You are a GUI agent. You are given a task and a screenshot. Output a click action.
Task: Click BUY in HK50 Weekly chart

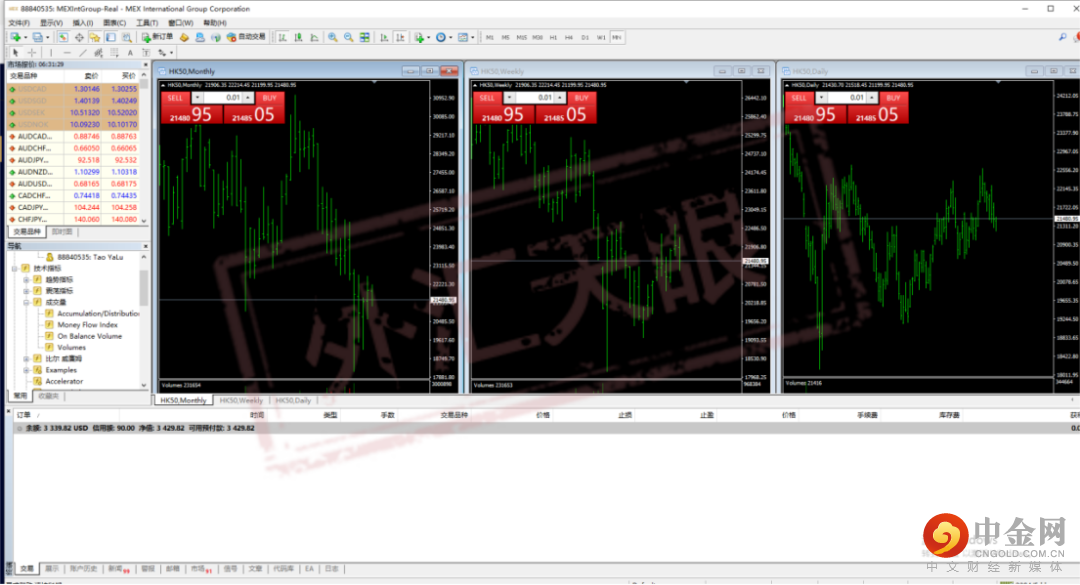coord(581,98)
